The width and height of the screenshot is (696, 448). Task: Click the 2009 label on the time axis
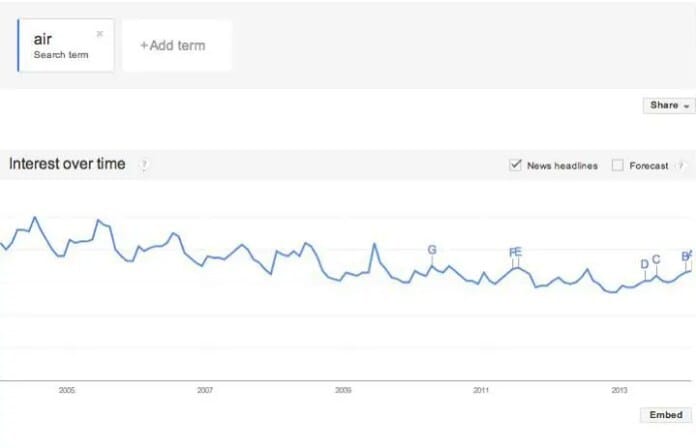[343, 390]
